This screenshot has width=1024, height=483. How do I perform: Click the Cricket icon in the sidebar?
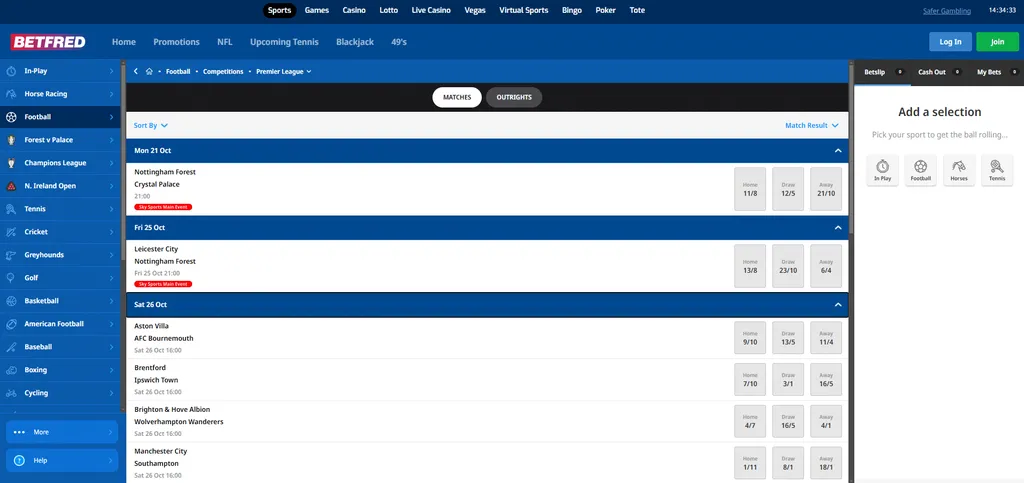11,232
